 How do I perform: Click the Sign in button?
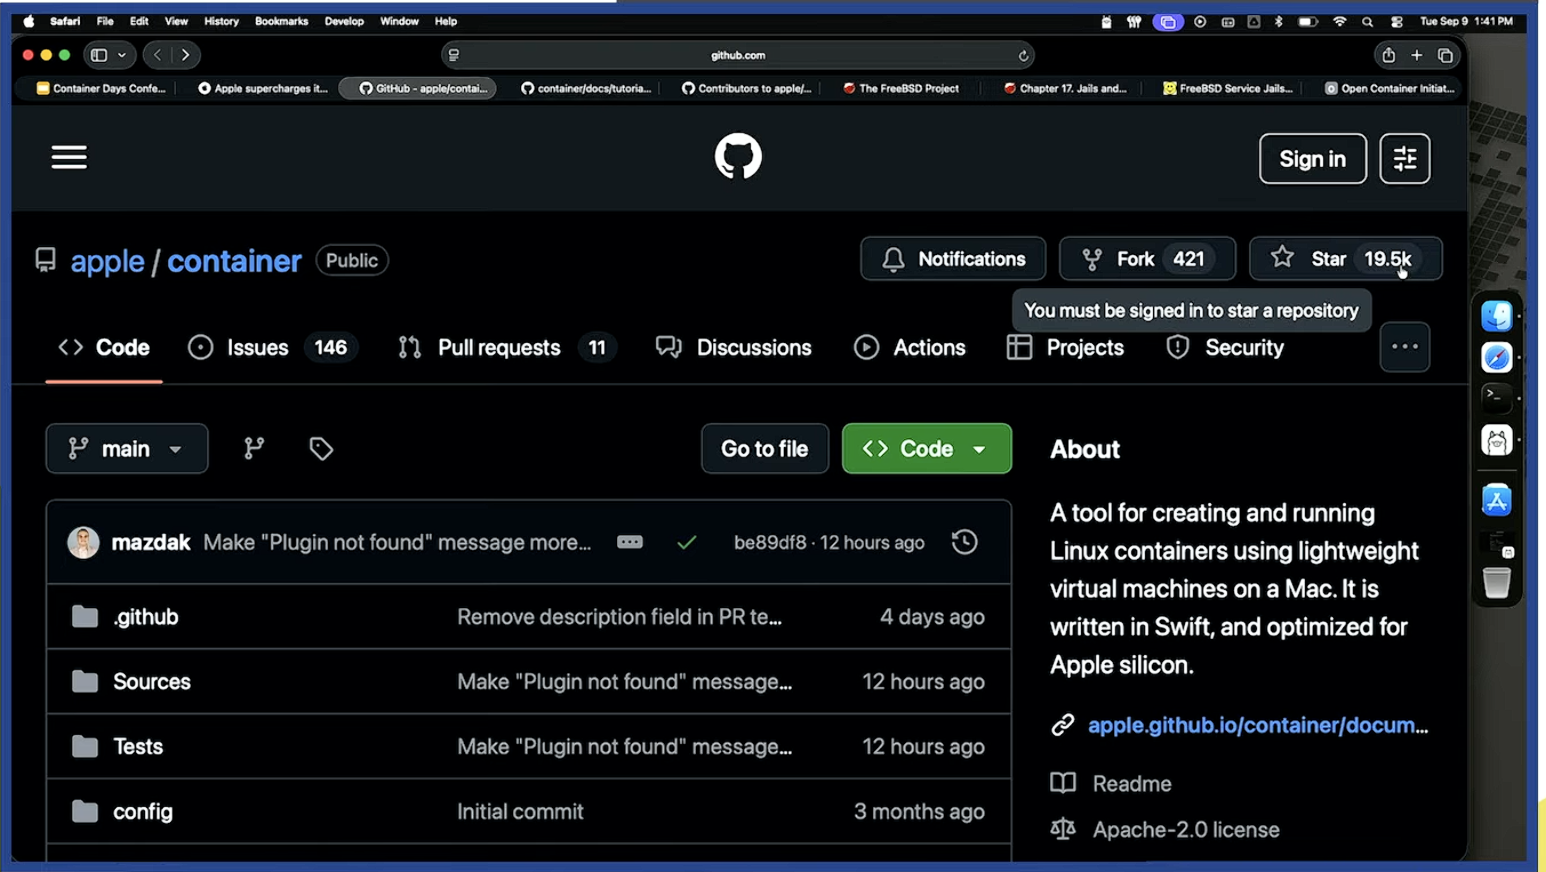click(x=1312, y=158)
